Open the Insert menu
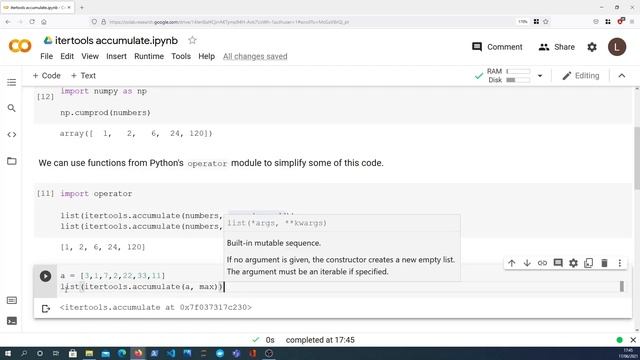This screenshot has height=360, width=640. tap(116, 56)
